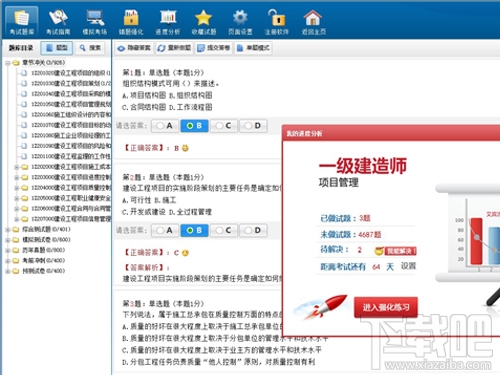Expand the 1Z203000 folder node
Viewport: 500px width, 375px height.
point(16,177)
